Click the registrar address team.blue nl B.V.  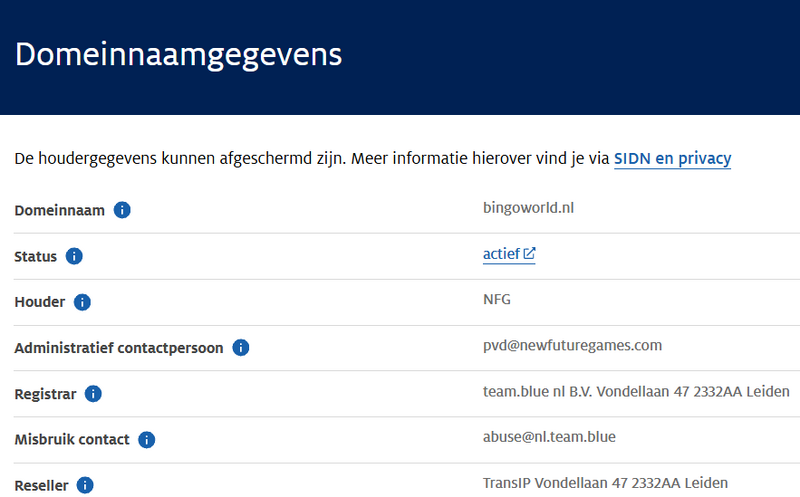click(x=636, y=391)
